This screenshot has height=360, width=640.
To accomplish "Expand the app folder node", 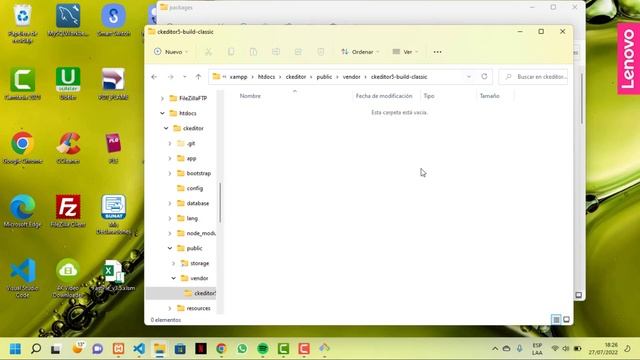I will click(x=170, y=158).
